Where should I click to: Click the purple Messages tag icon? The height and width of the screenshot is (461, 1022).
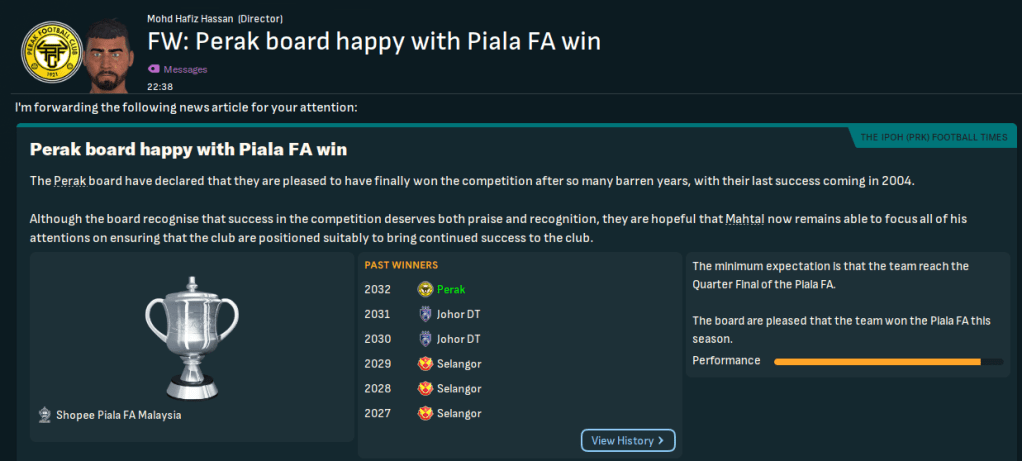coord(153,69)
